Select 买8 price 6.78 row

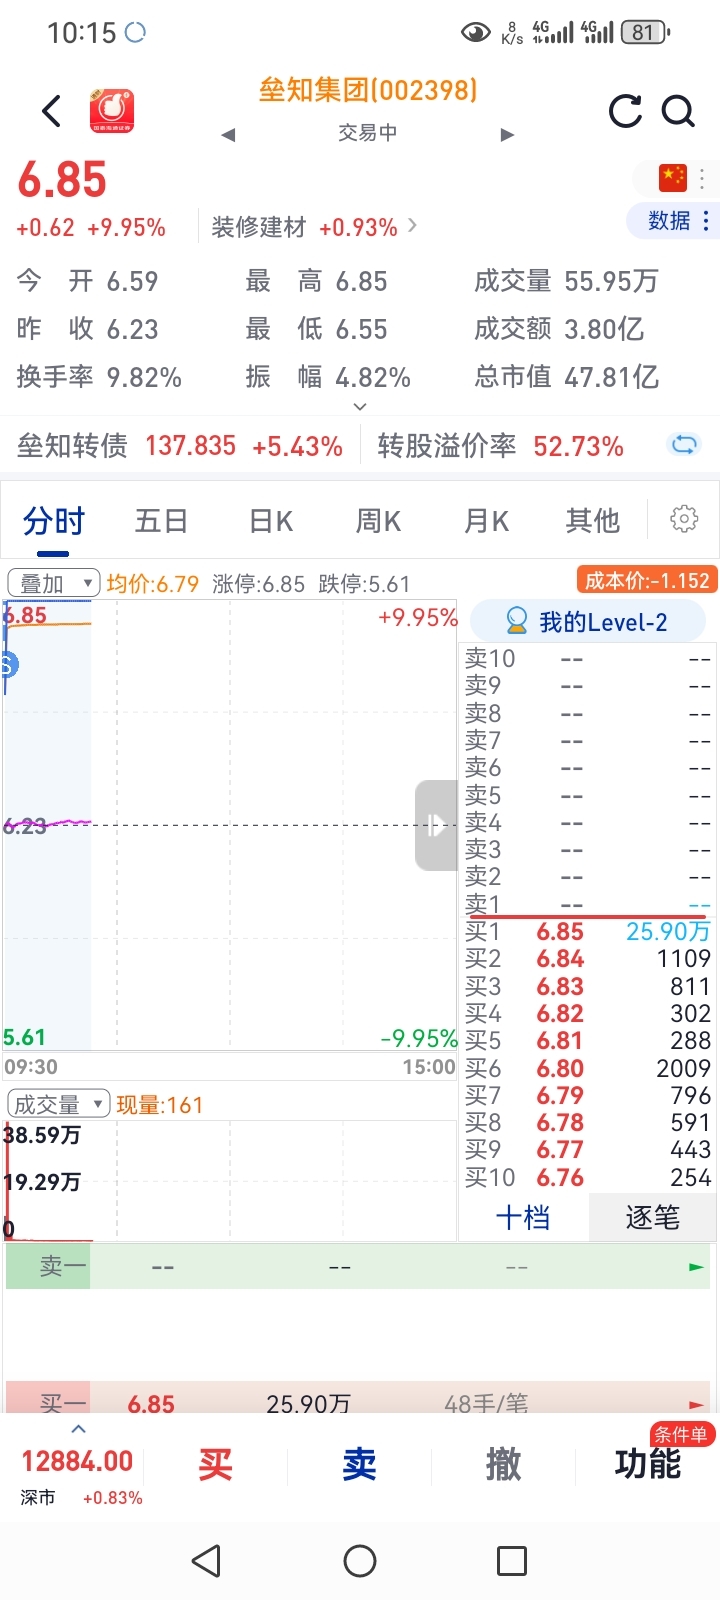pos(588,1123)
